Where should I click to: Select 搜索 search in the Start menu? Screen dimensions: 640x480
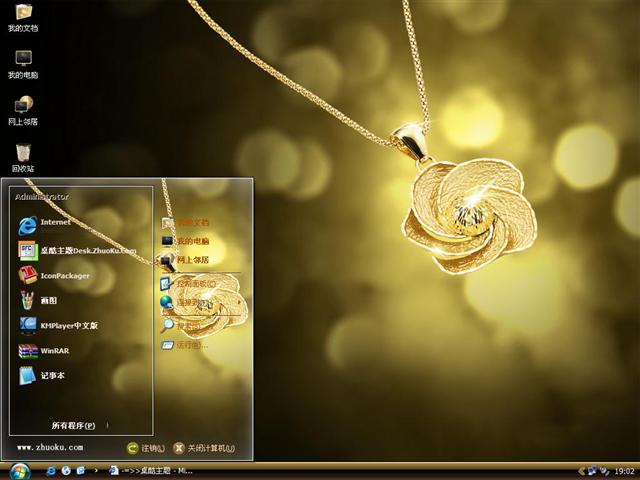[x=186, y=324]
